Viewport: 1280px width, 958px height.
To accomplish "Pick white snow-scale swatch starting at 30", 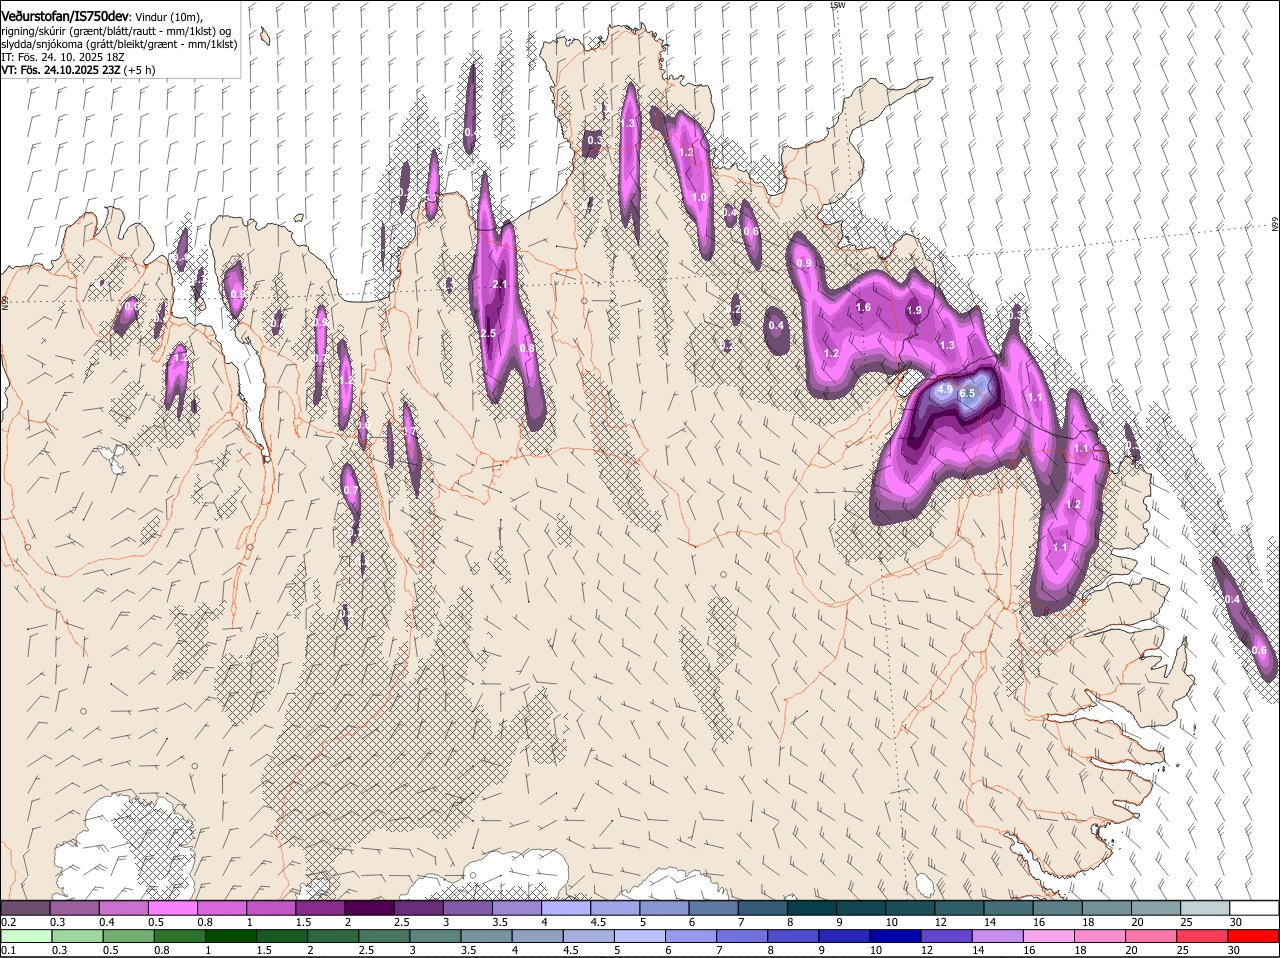I will tap(1256, 908).
